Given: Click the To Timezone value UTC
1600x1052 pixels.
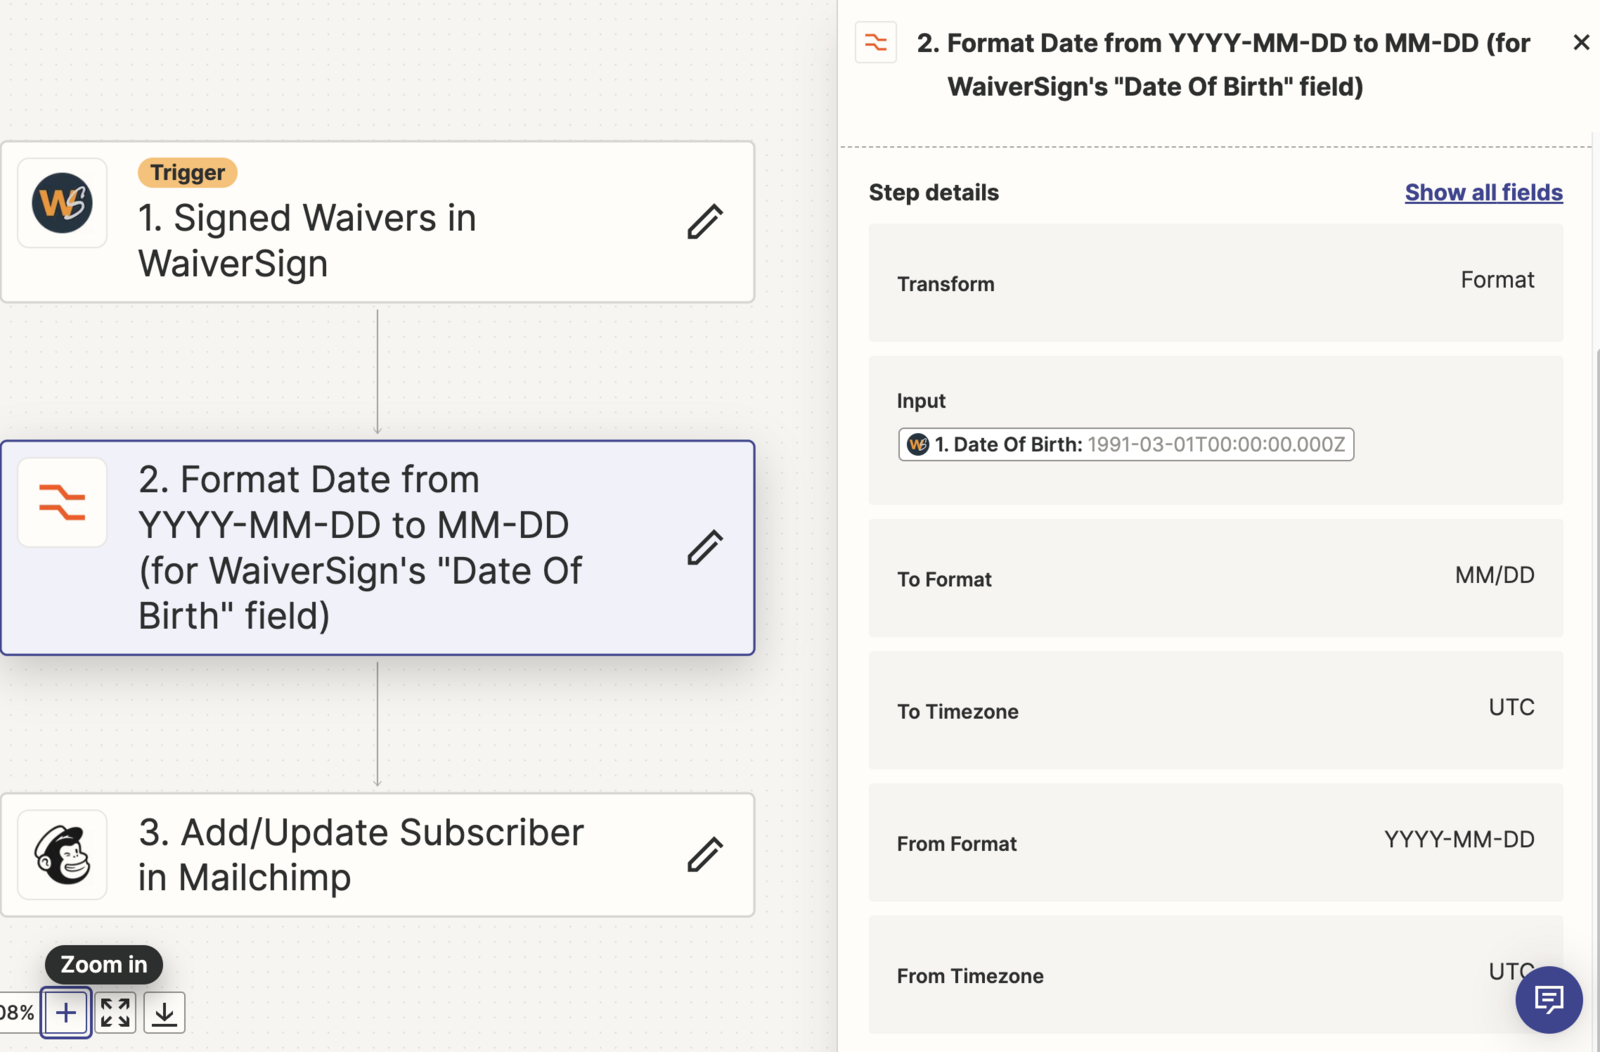Looking at the screenshot, I should pyautogui.click(x=1511, y=707).
